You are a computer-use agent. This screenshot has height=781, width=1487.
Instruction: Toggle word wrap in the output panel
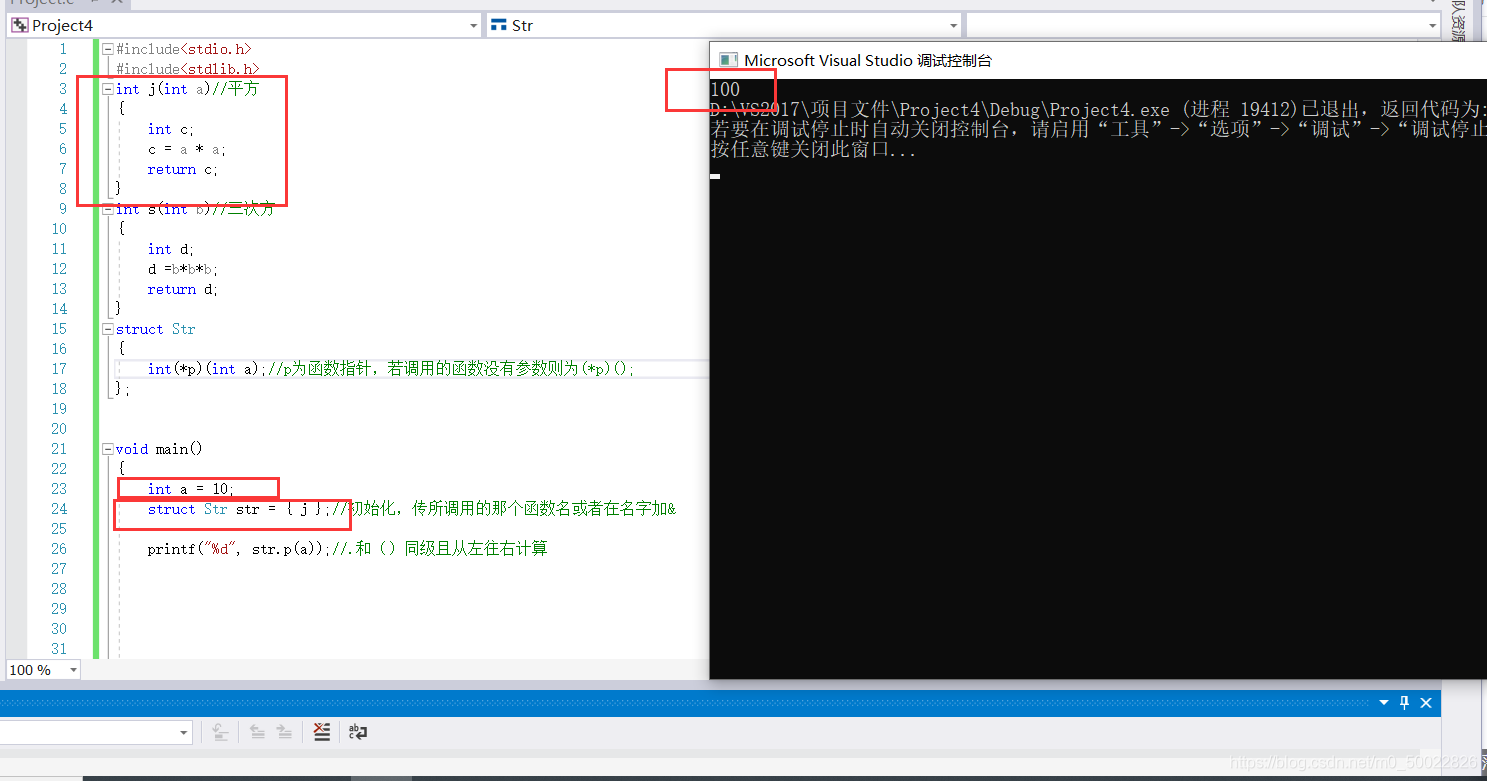358,732
